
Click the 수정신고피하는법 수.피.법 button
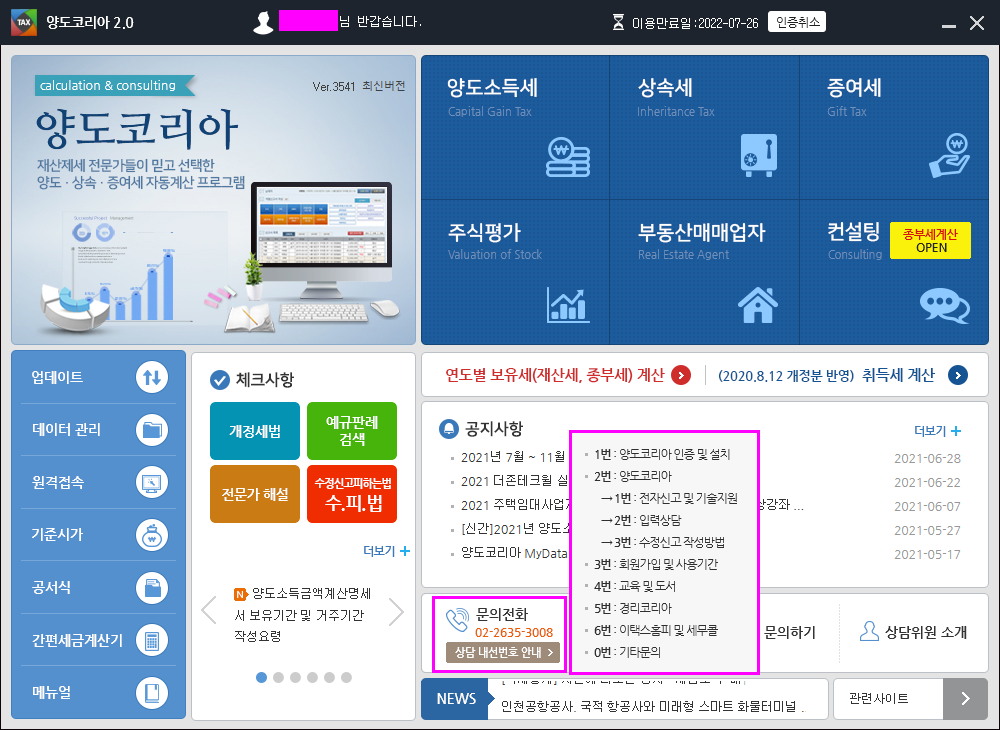click(351, 494)
